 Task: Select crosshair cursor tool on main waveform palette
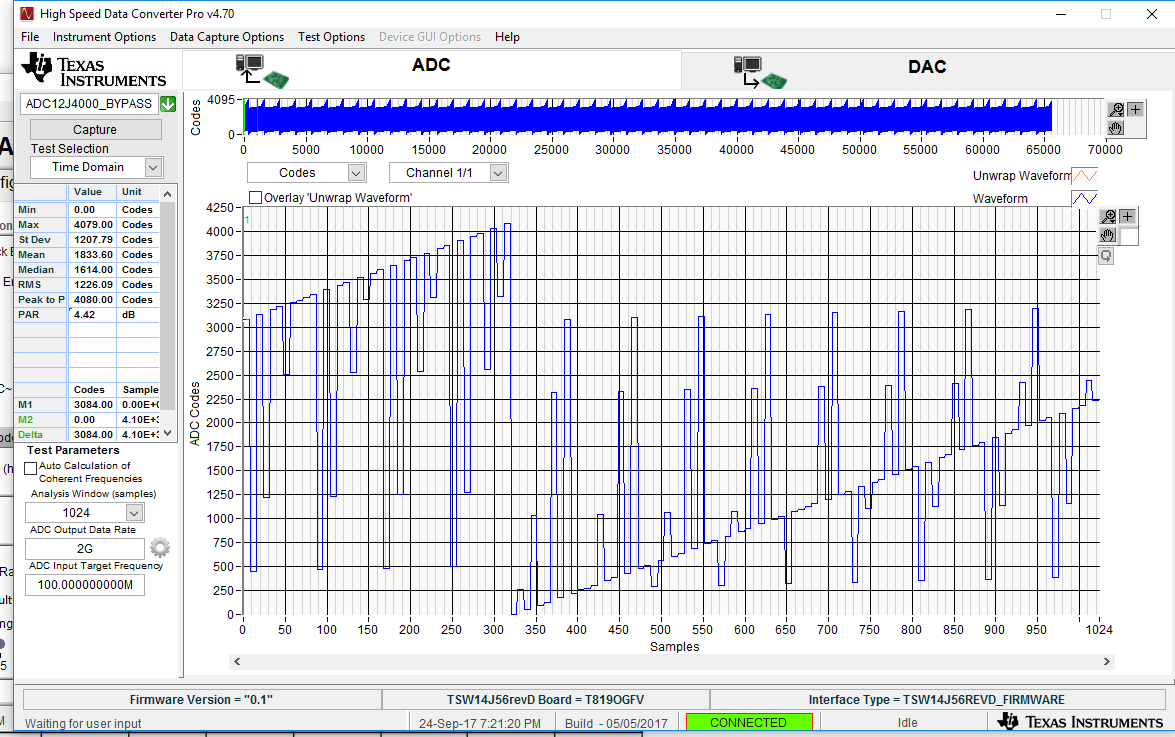(x=1128, y=216)
